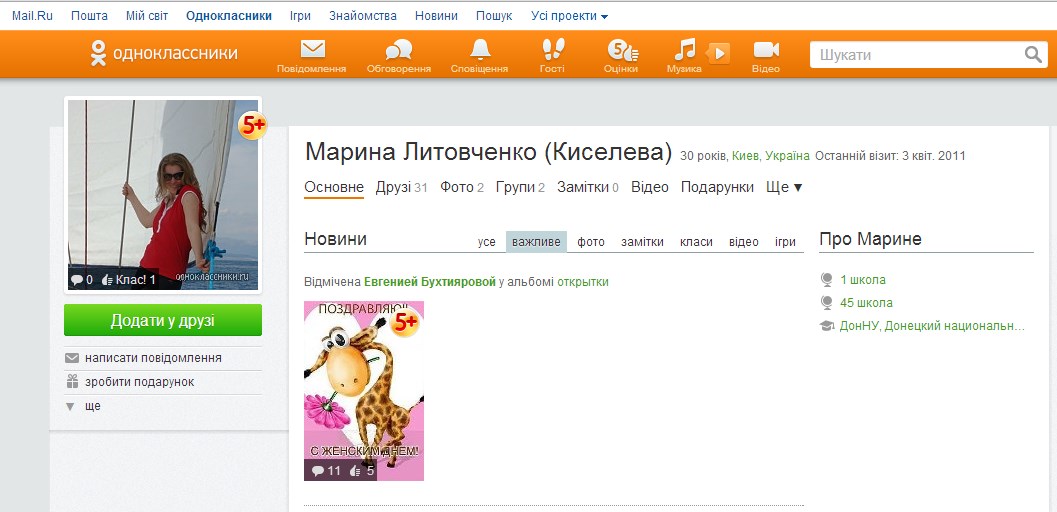Screen dimensions: 1057x512
Task: Click the 5+ badge on giraffe postcard
Action: (405, 323)
